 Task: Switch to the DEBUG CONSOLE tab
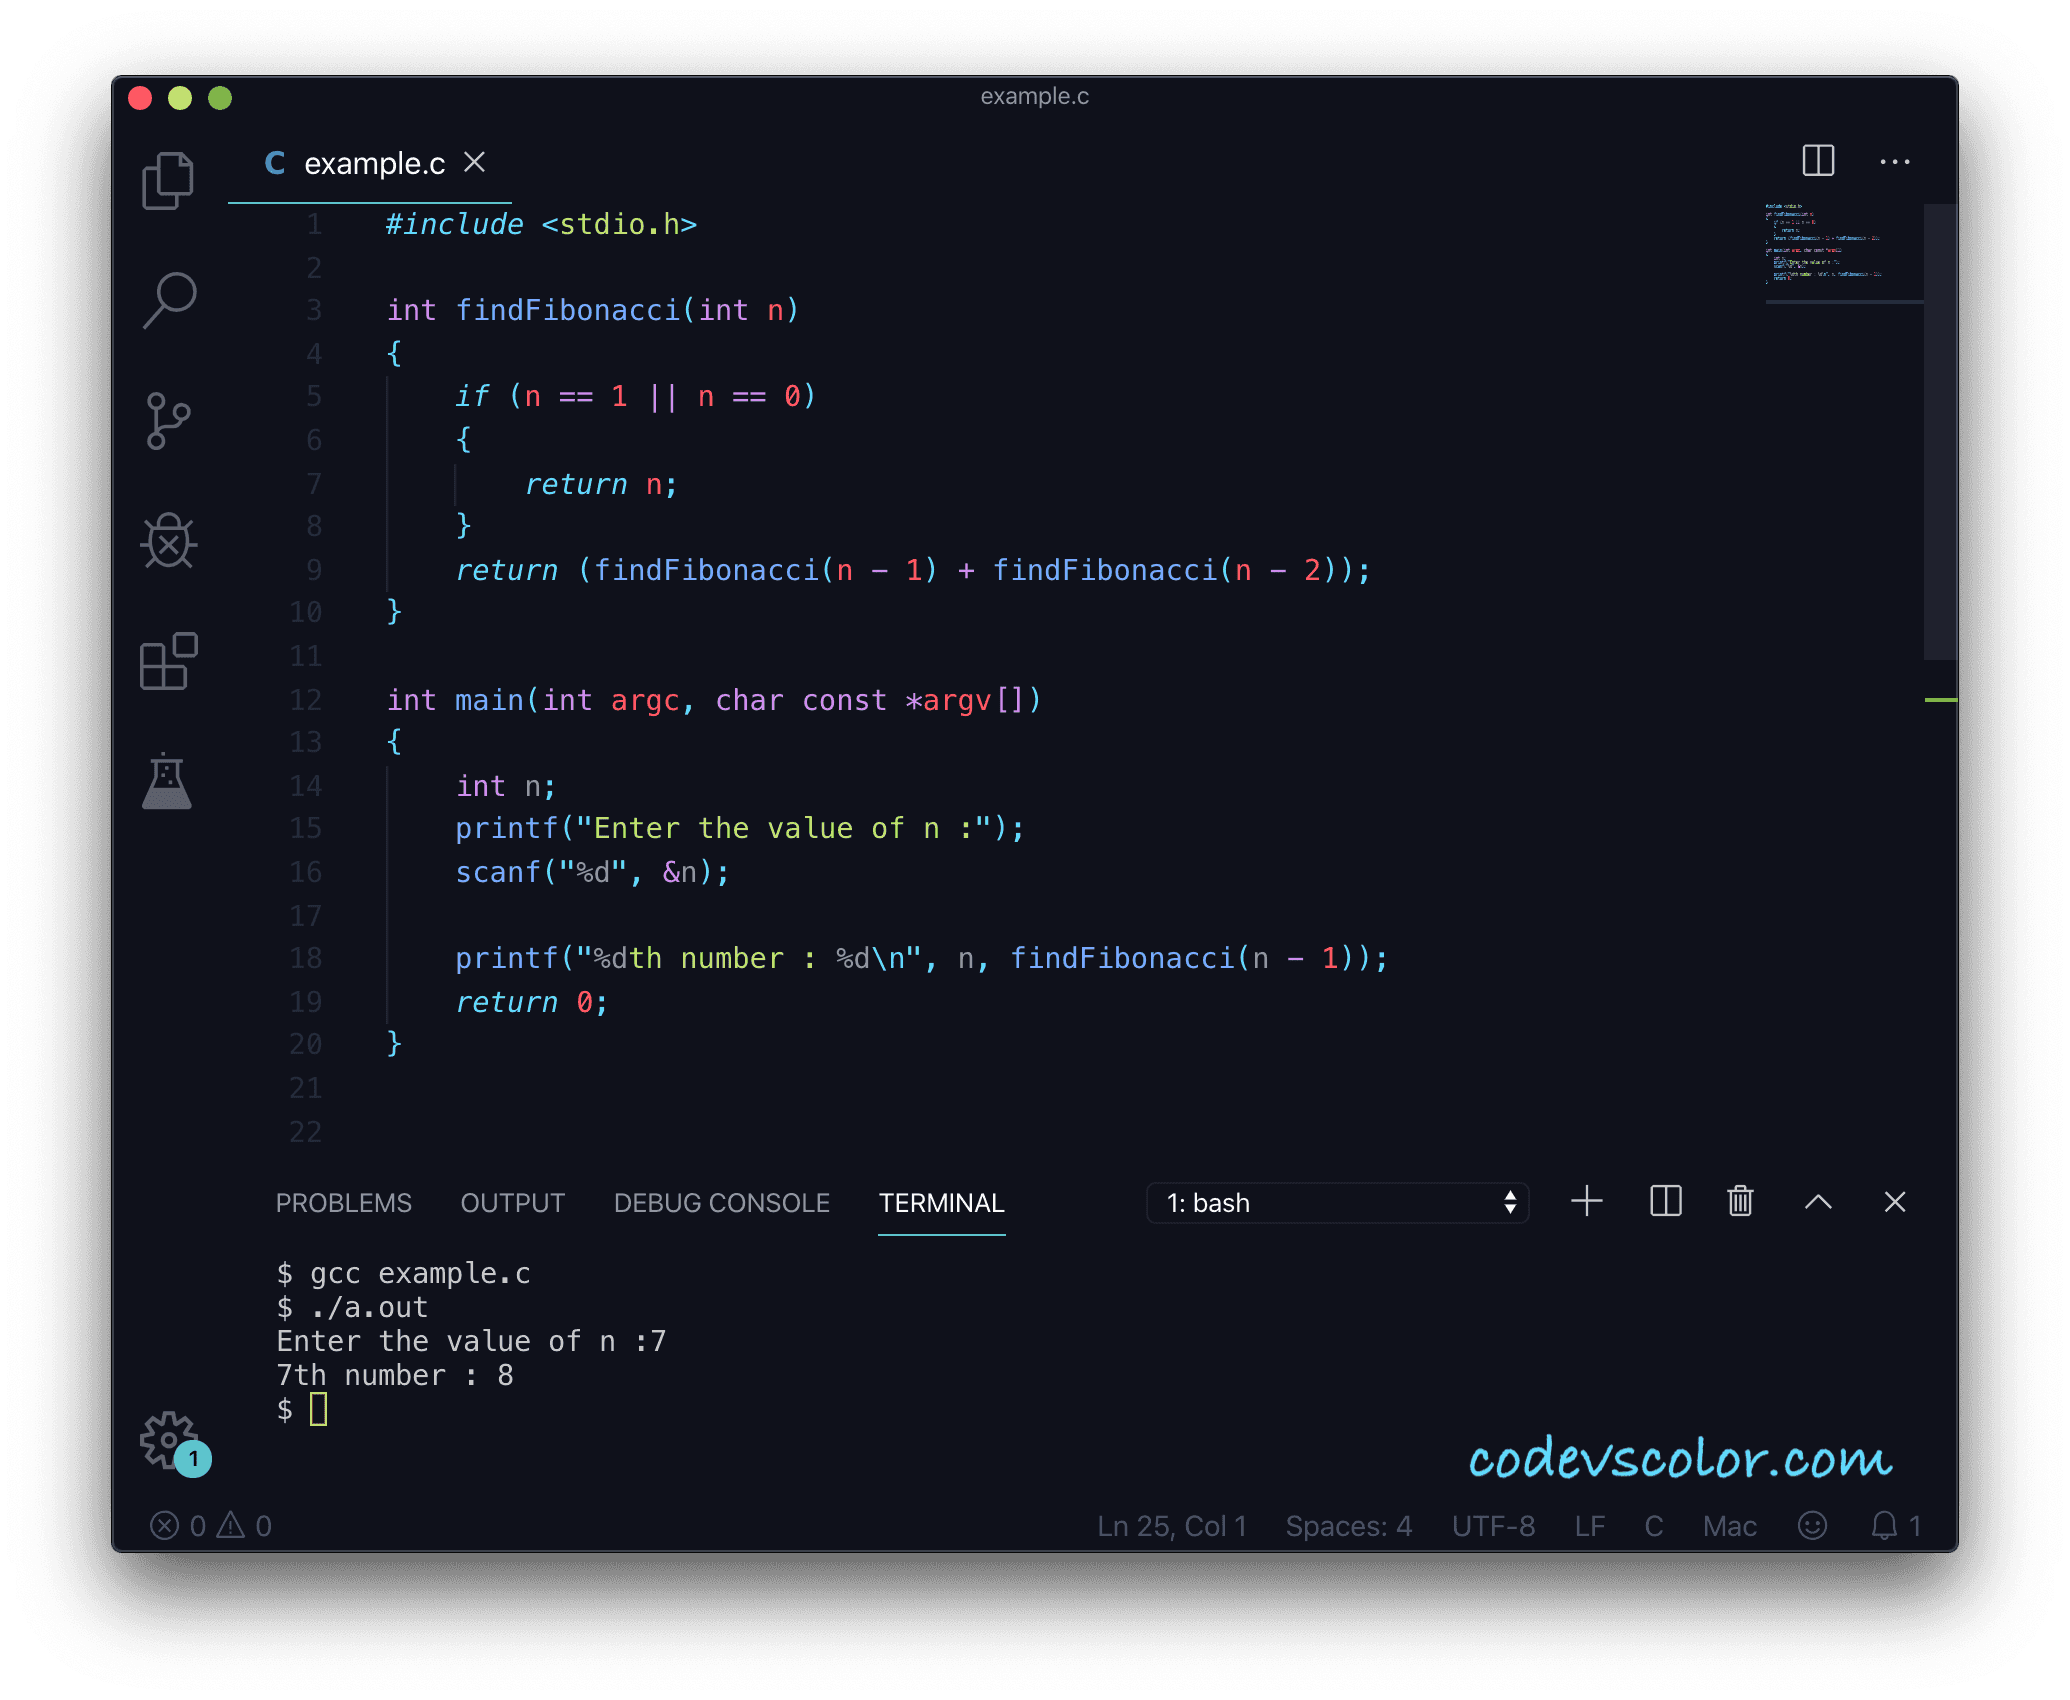point(721,1203)
